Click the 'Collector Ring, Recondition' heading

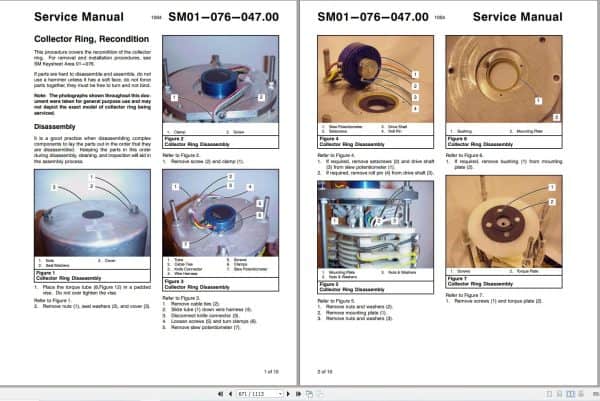91,39
